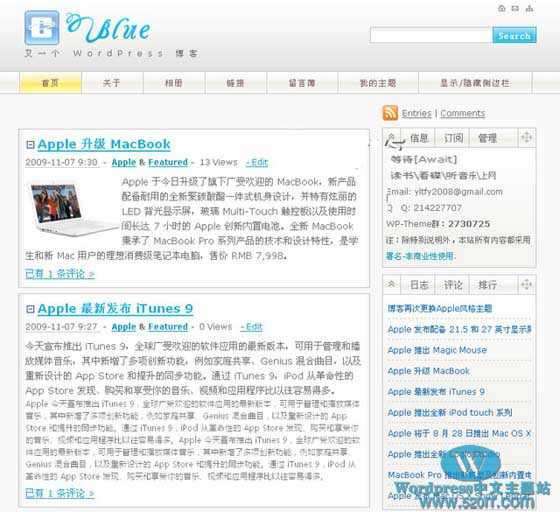Screen dimensions: 560x512
Task: Click Edit link on the iTunes 9 post
Action: pos(251,327)
